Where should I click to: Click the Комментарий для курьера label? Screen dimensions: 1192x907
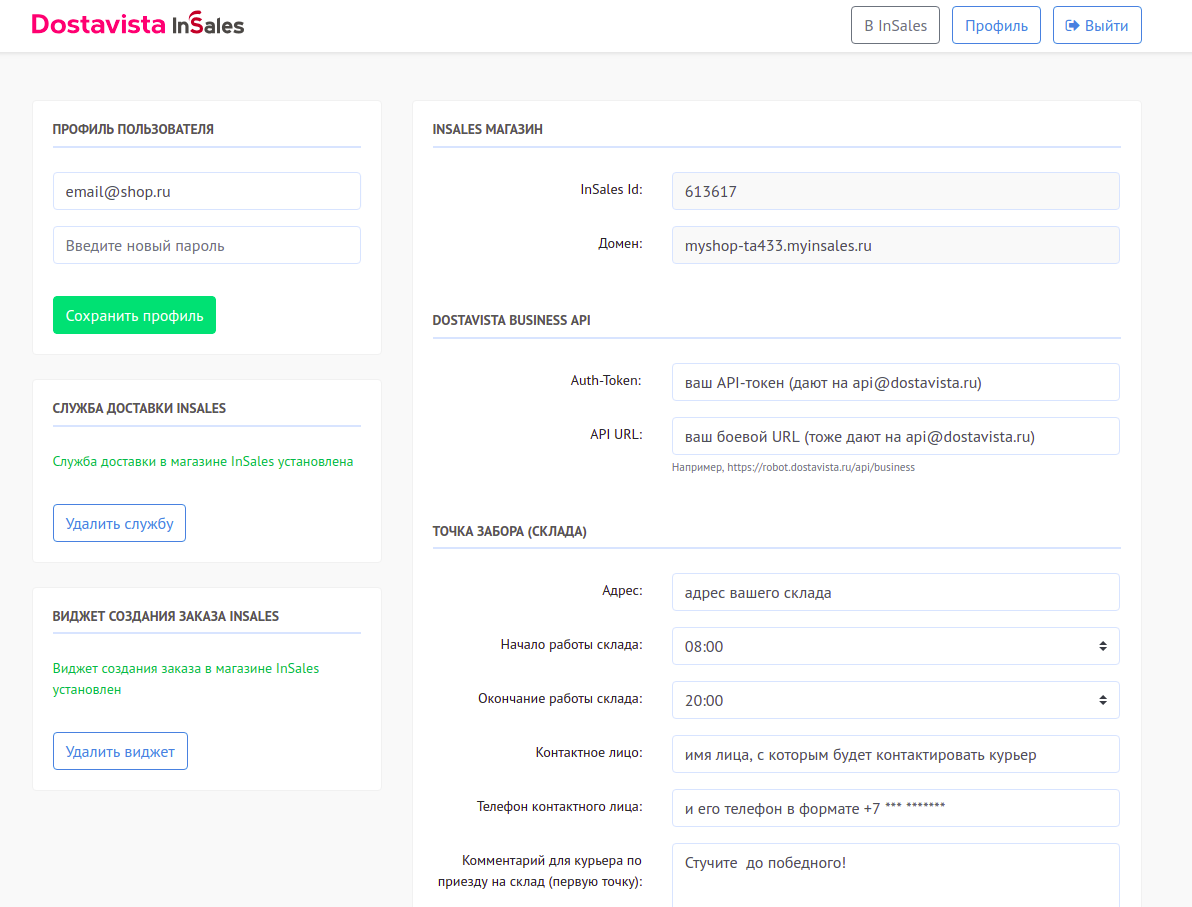coord(540,871)
